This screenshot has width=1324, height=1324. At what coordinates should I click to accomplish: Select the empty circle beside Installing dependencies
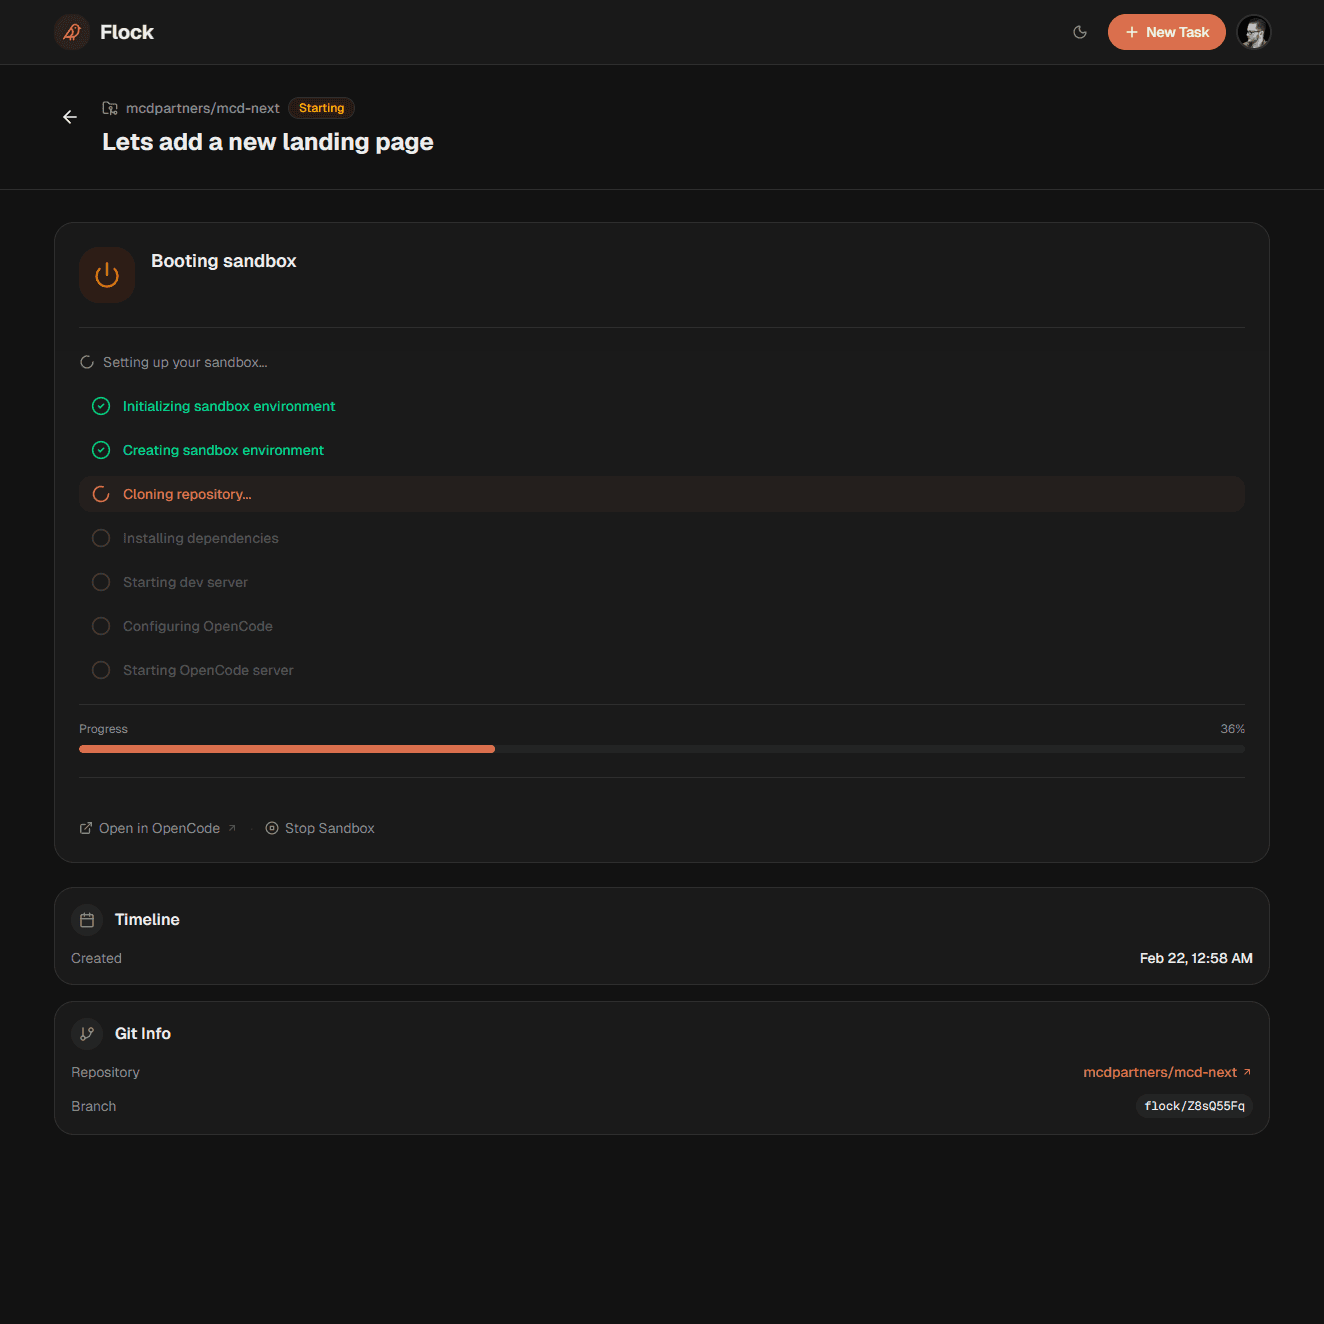tap(100, 538)
